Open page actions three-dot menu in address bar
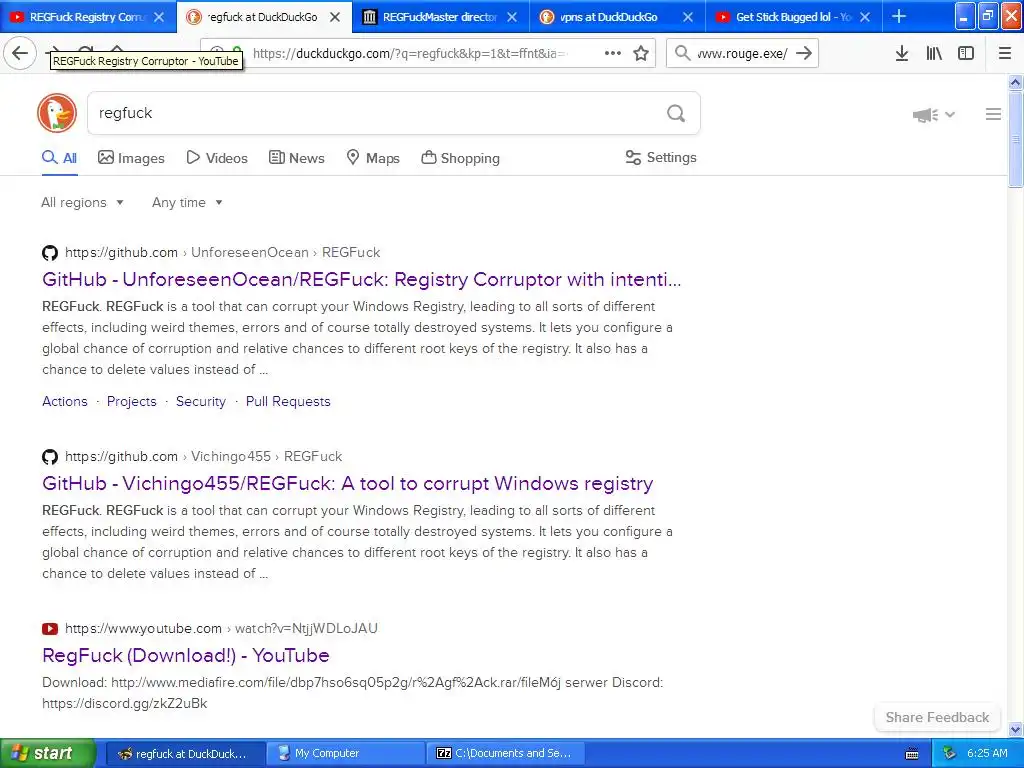Viewport: 1024px width, 768px height. click(613, 54)
